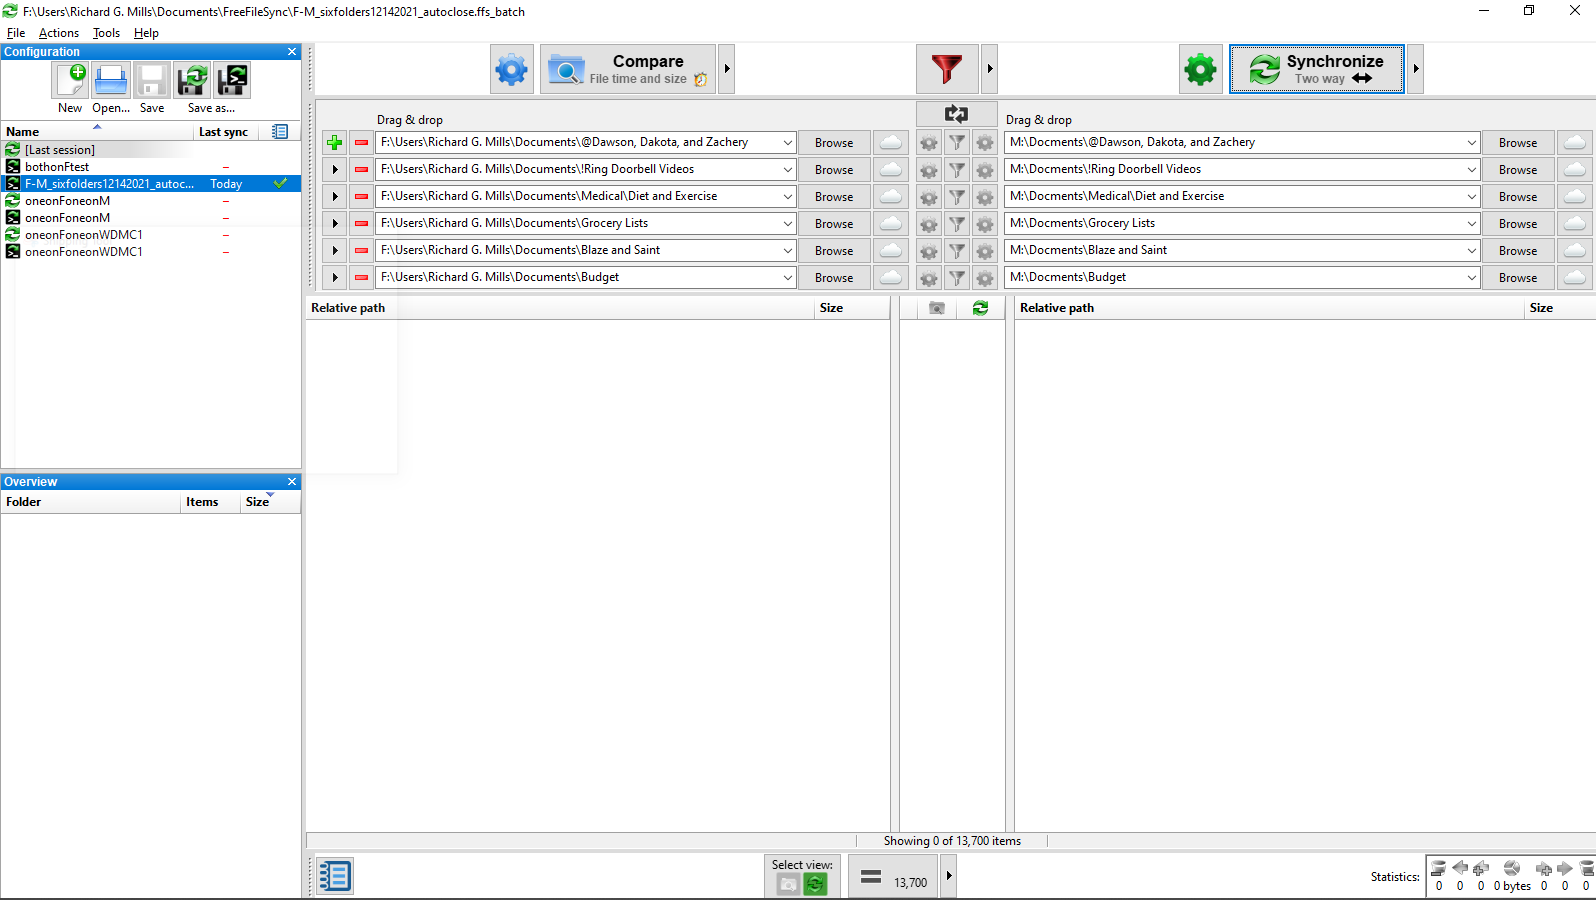
Task: Open the row arrow menu for Budget pair
Action: click(334, 278)
